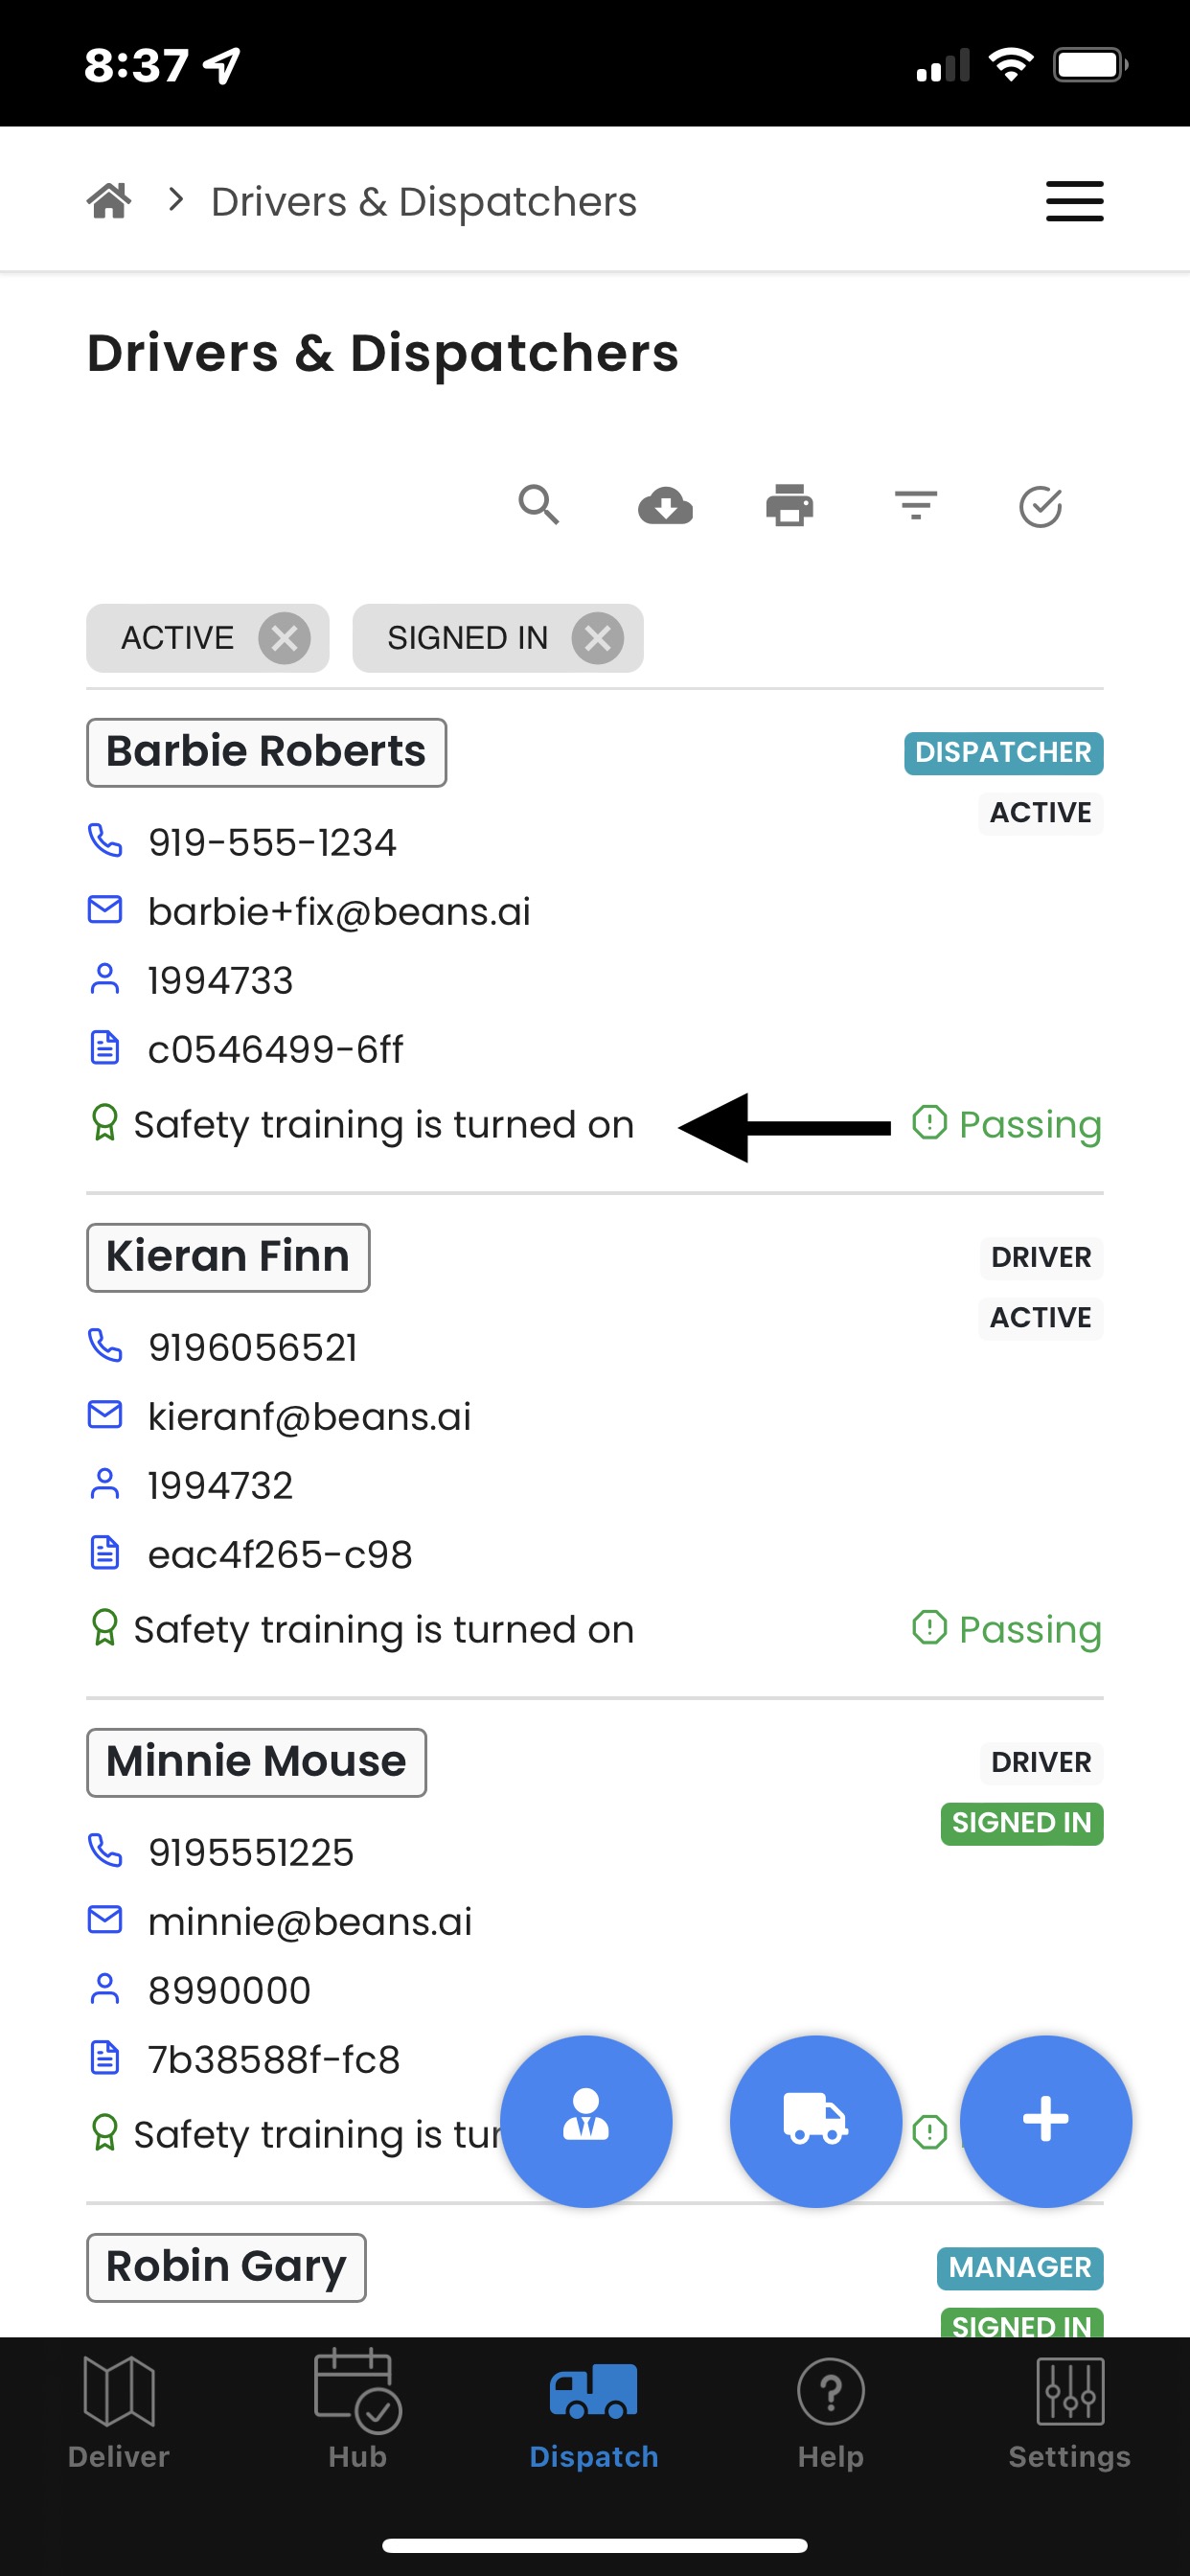Tap the blue plus floating button

click(x=1046, y=2120)
